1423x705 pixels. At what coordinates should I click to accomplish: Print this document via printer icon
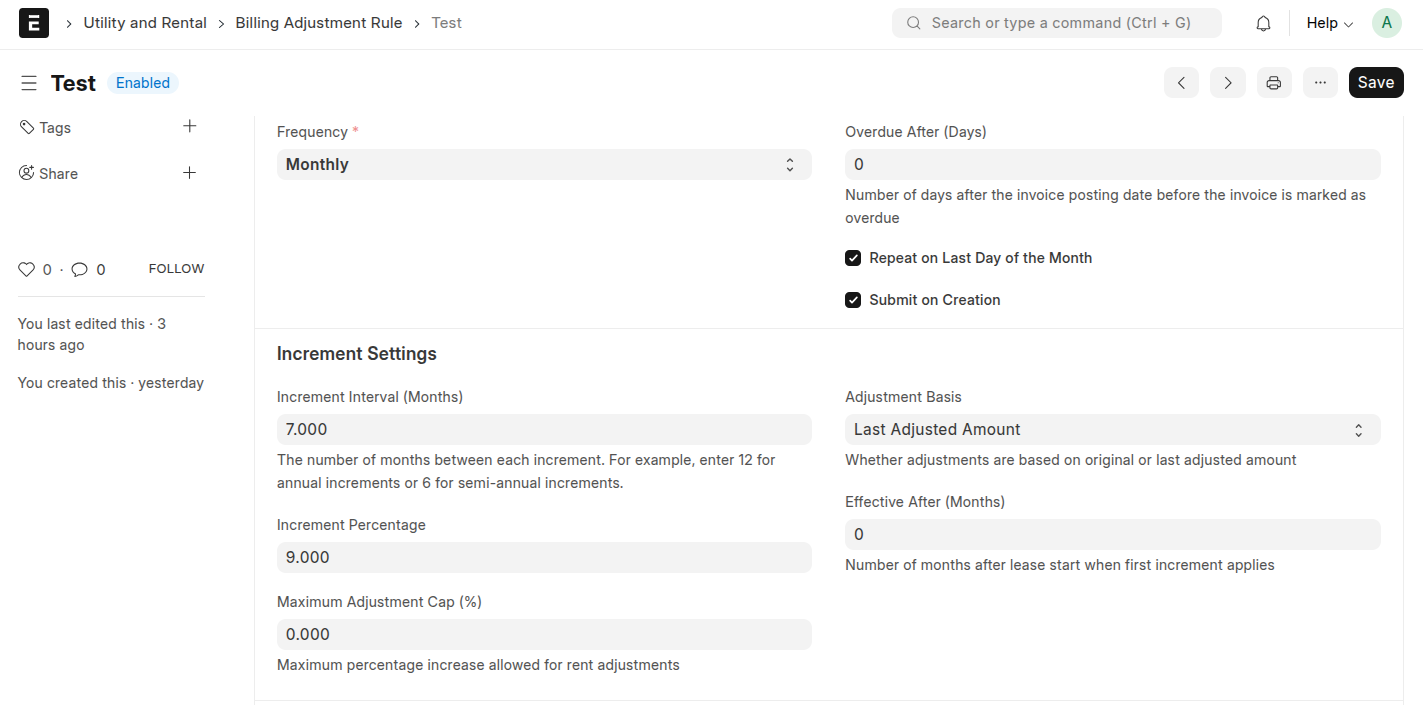point(1273,83)
